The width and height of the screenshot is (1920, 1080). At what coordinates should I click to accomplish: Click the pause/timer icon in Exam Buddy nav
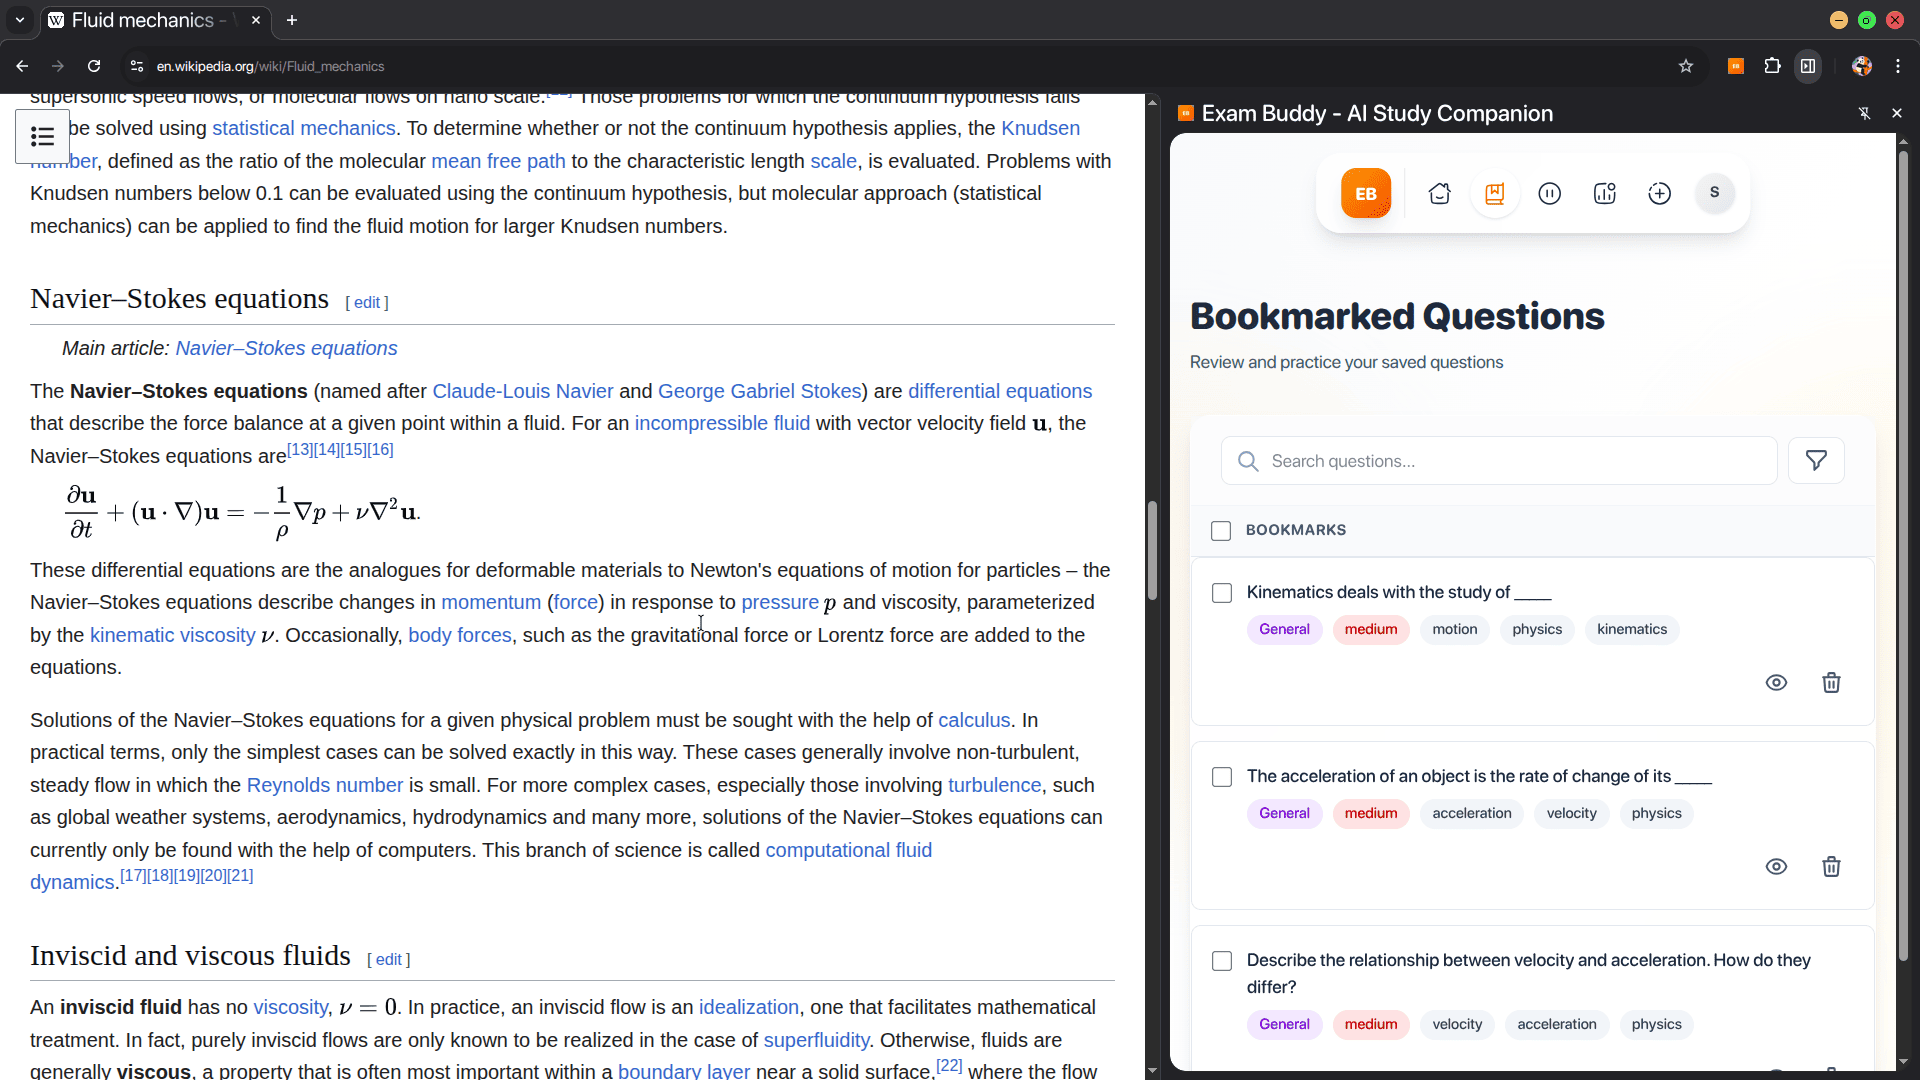(x=1549, y=194)
